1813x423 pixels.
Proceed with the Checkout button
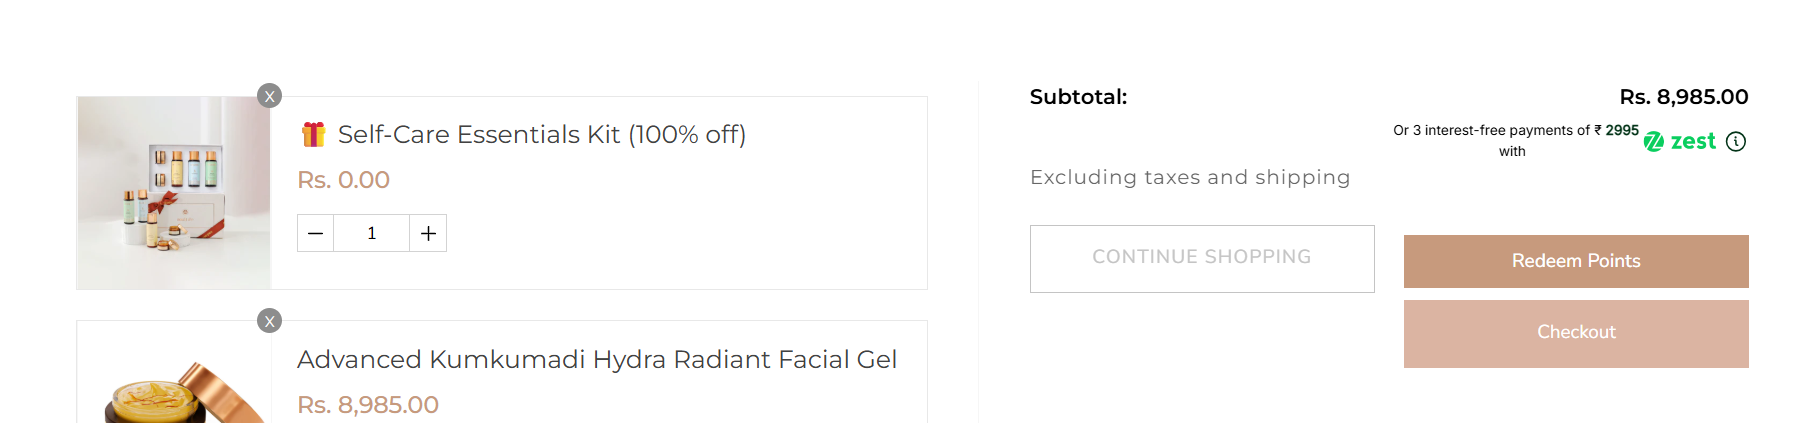tap(1576, 333)
